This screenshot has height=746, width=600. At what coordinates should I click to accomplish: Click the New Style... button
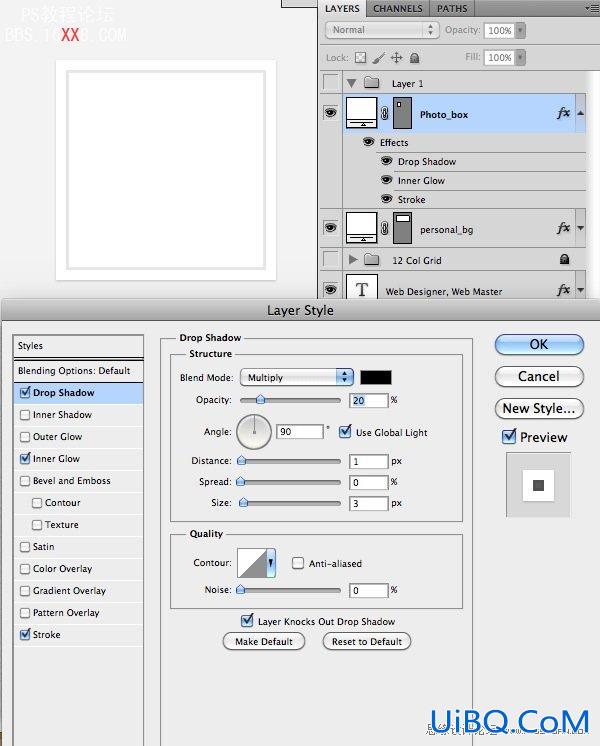539,408
